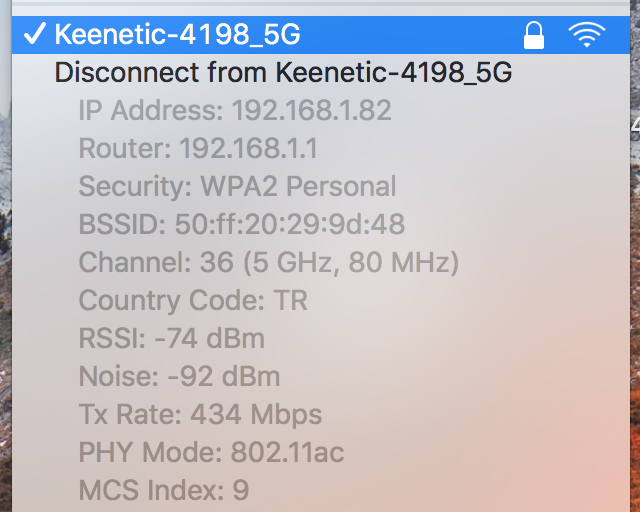Click the Wi-Fi signal strength icon
Viewport: 640px width, 512px height.
click(587, 35)
